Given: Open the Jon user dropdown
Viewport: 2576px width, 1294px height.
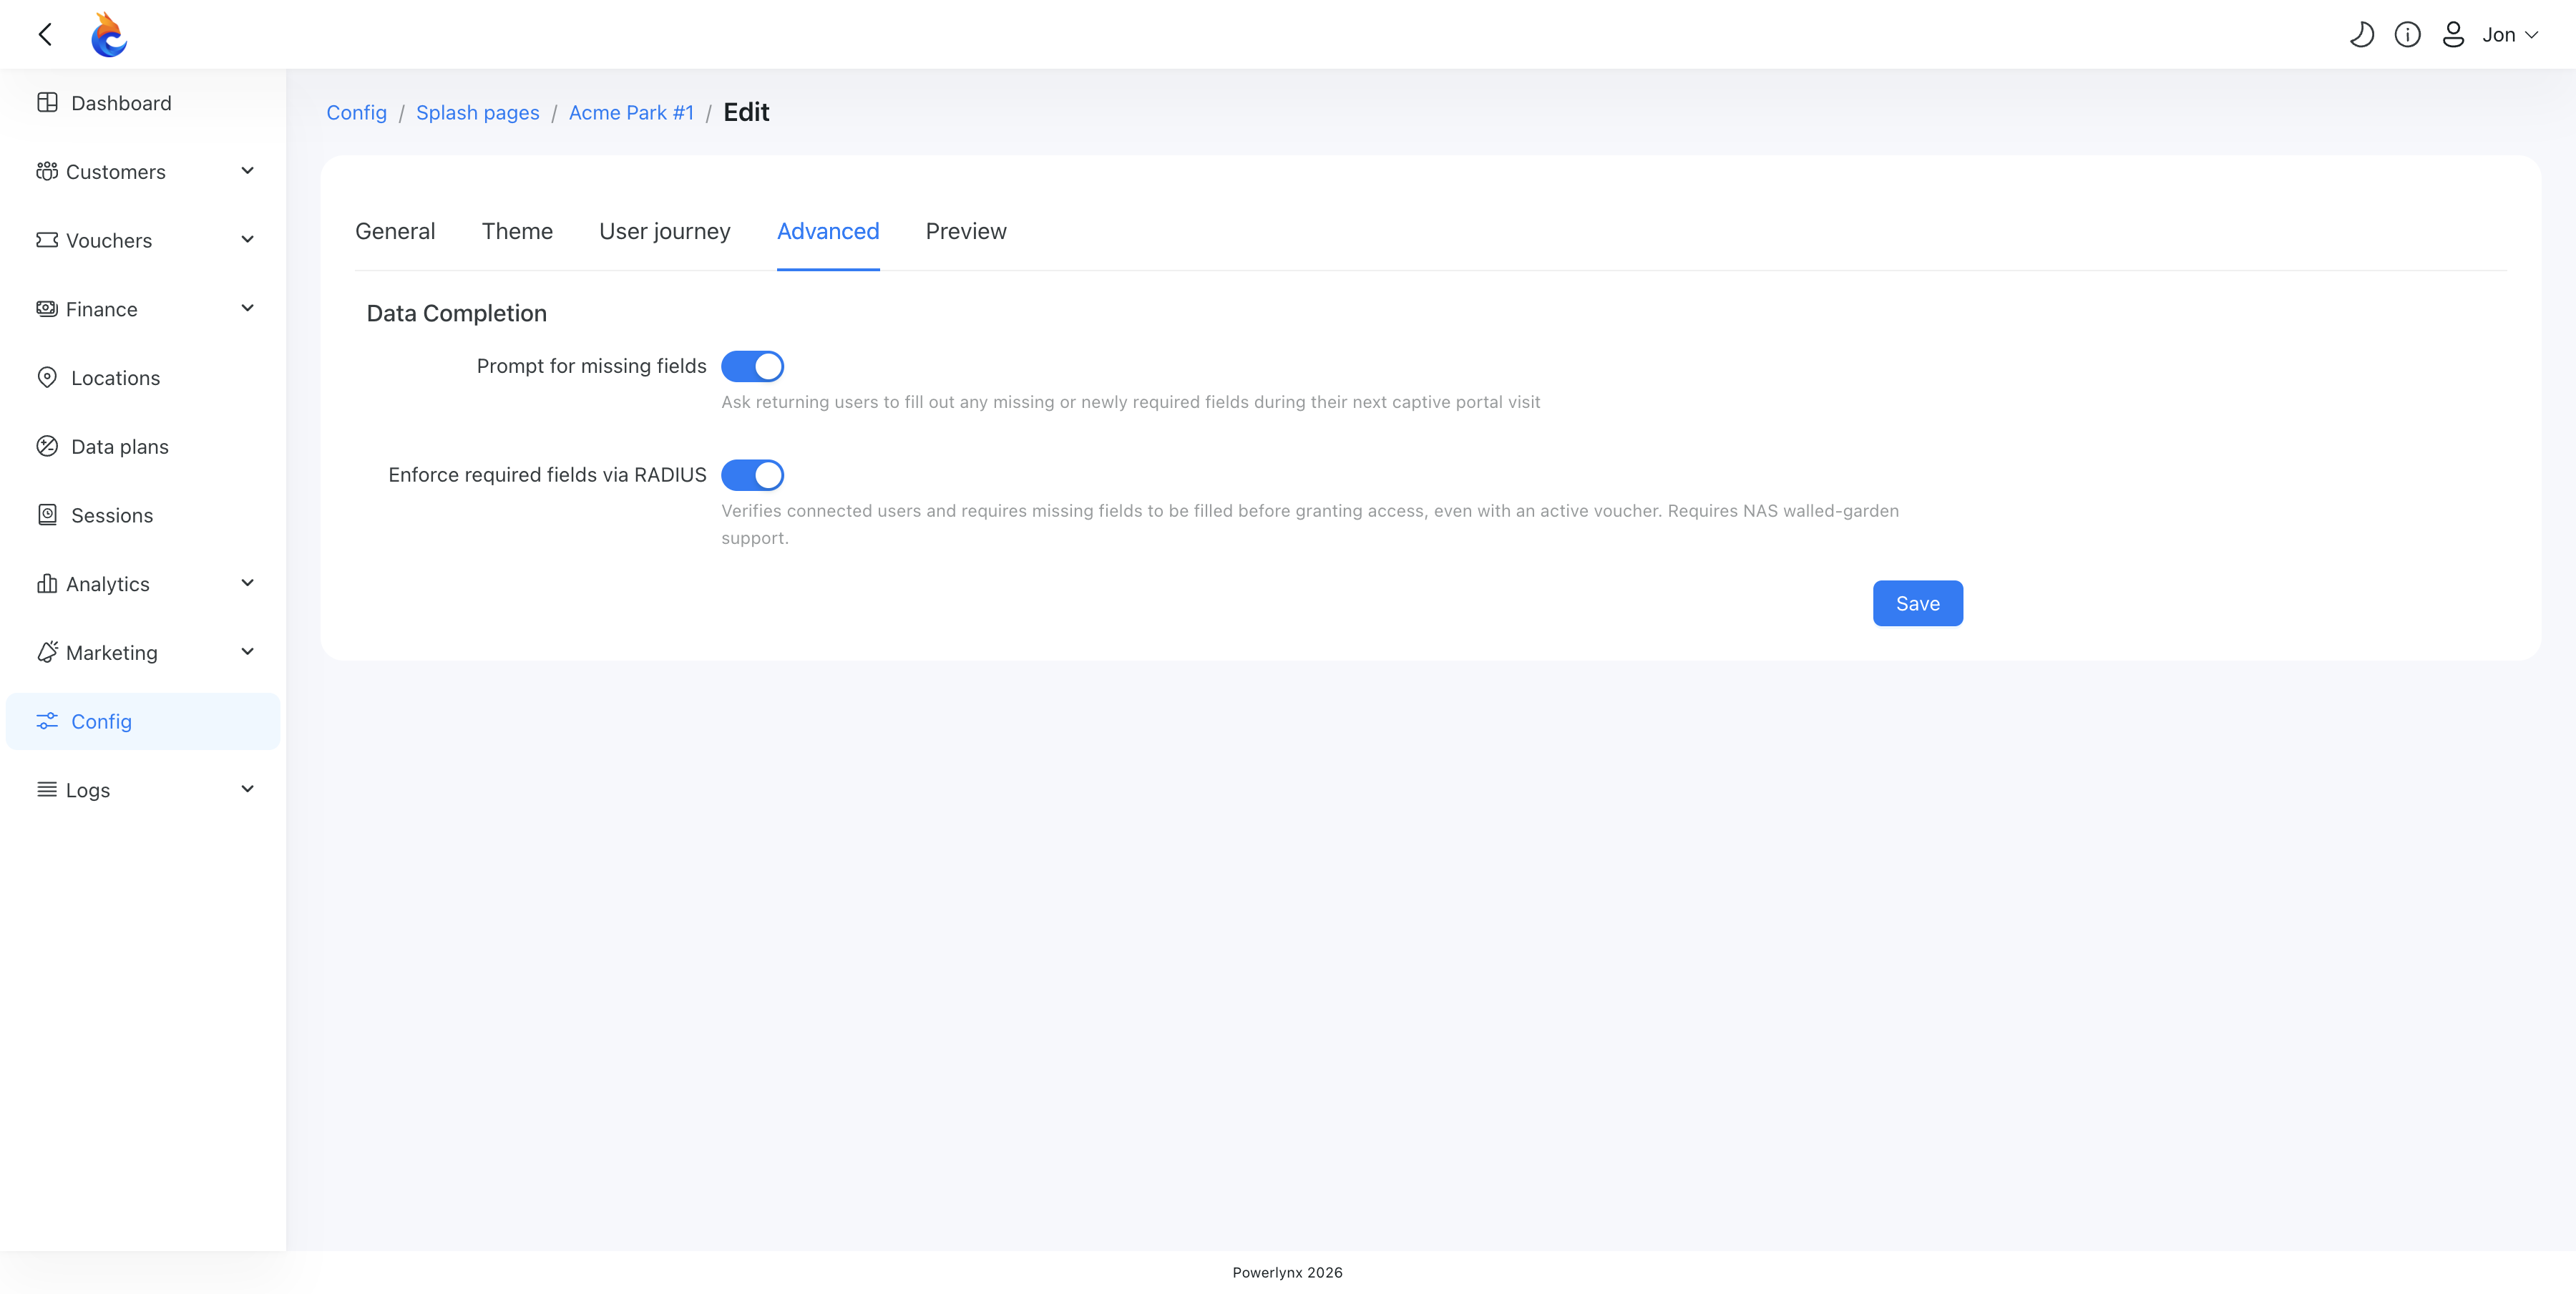Looking at the screenshot, I should point(2510,35).
